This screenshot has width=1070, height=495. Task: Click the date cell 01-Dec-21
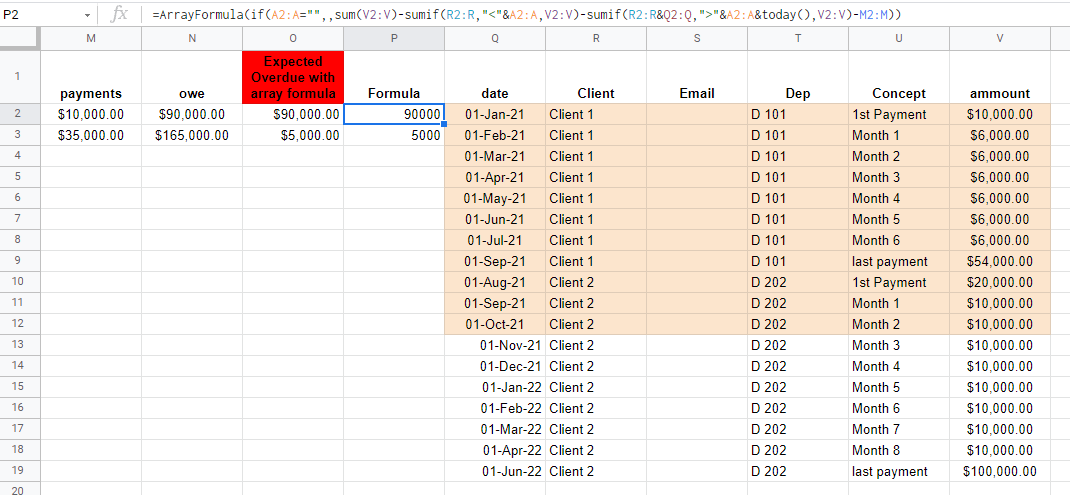point(495,366)
